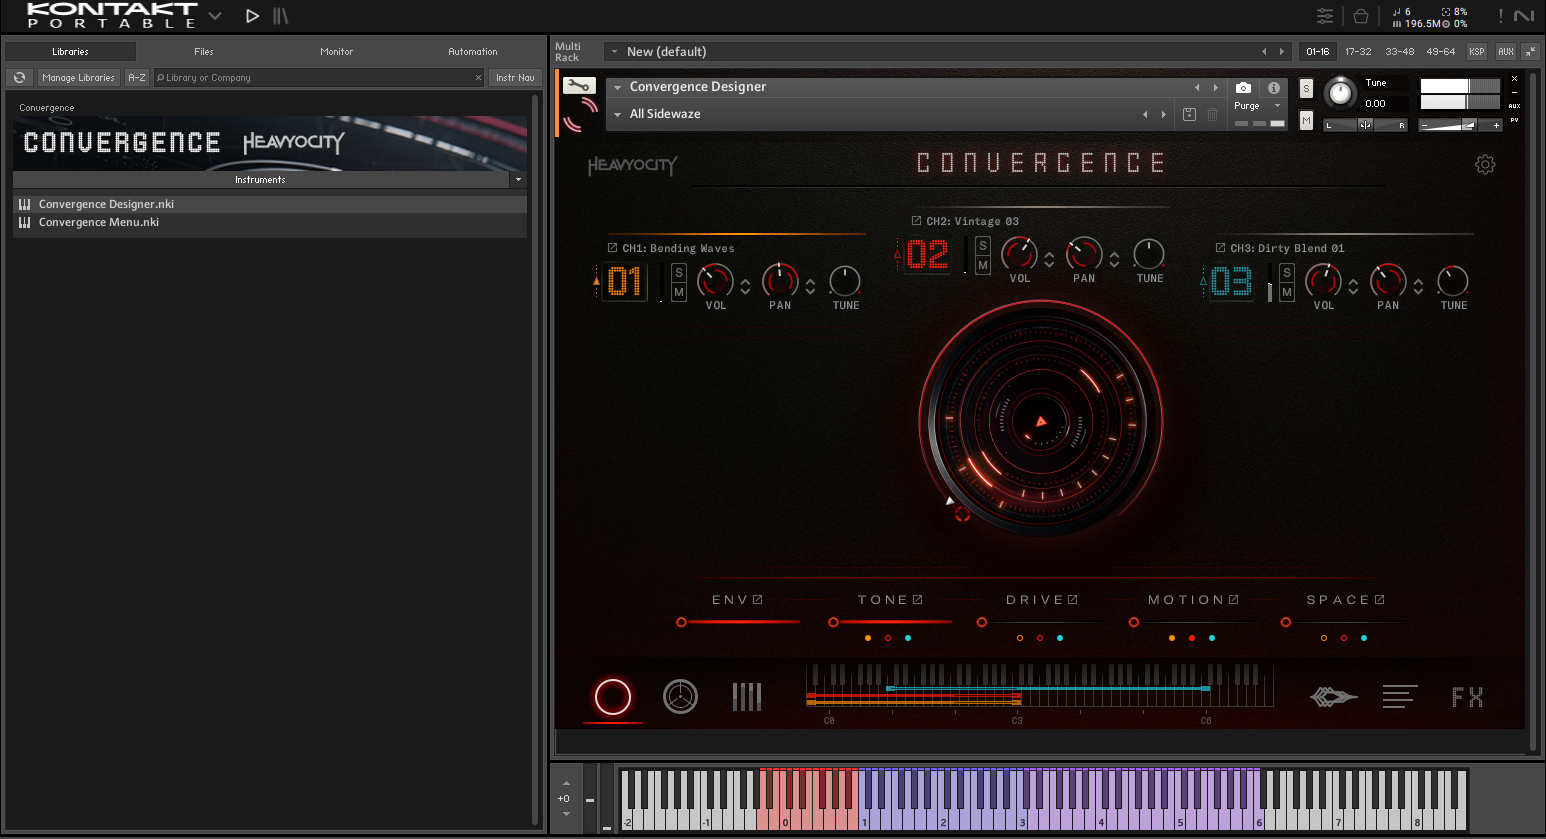Viewport: 1546px width, 839px height.
Task: Expand the Instruments dropdown in Convergence library
Action: click(x=518, y=180)
